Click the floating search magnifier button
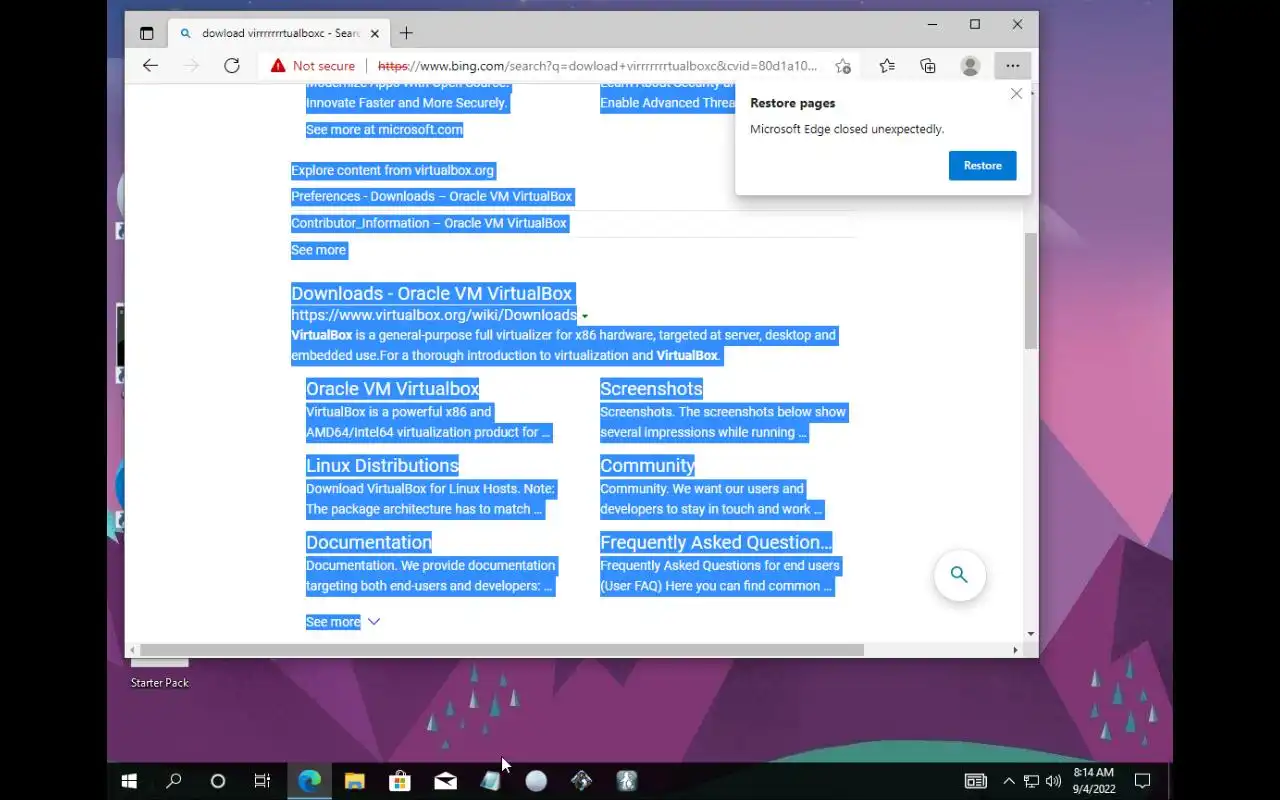Viewport: 1280px width, 800px height. pos(959,575)
